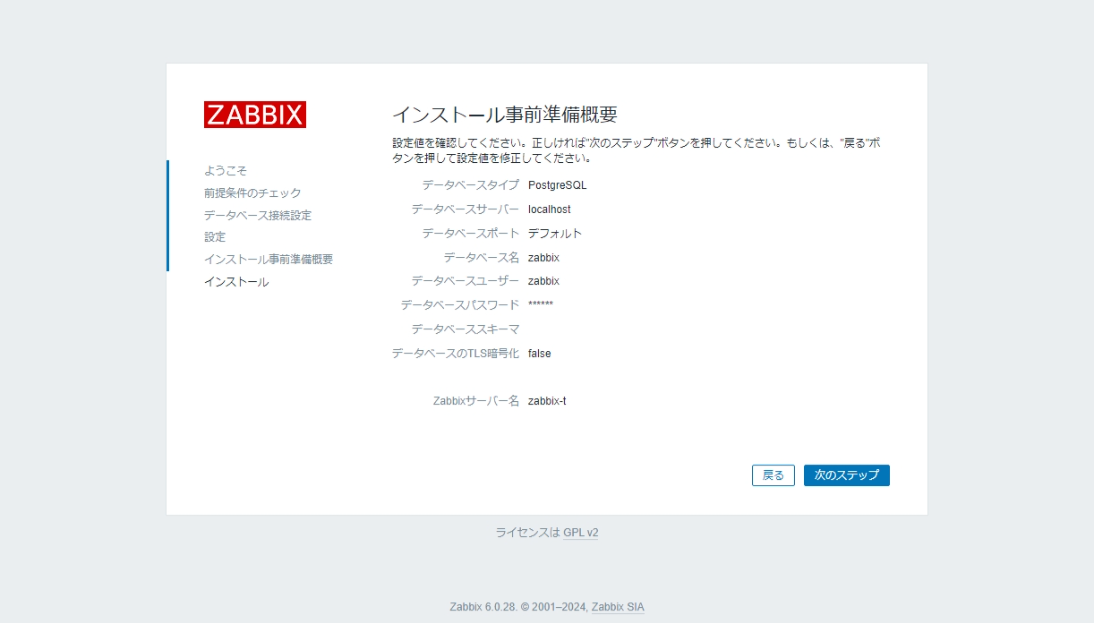Click the データベーススキーマ label
Viewport: 1094px width, 623px height.
tap(465, 329)
